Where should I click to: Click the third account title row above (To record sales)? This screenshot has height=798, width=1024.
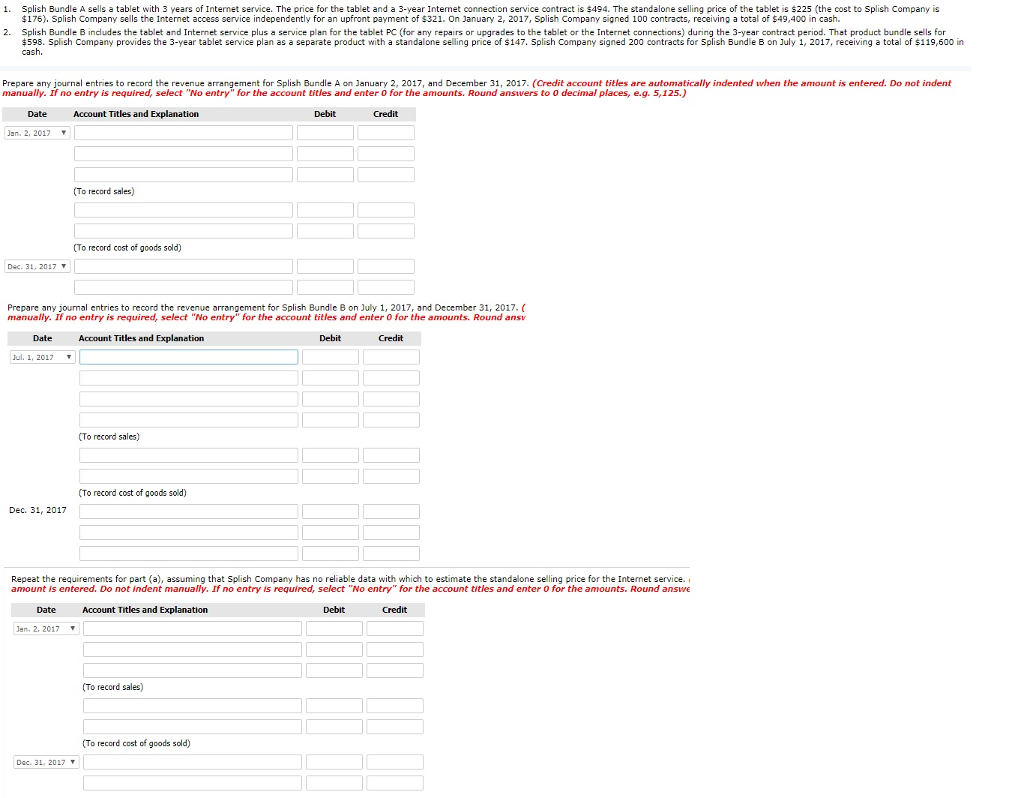click(x=181, y=174)
